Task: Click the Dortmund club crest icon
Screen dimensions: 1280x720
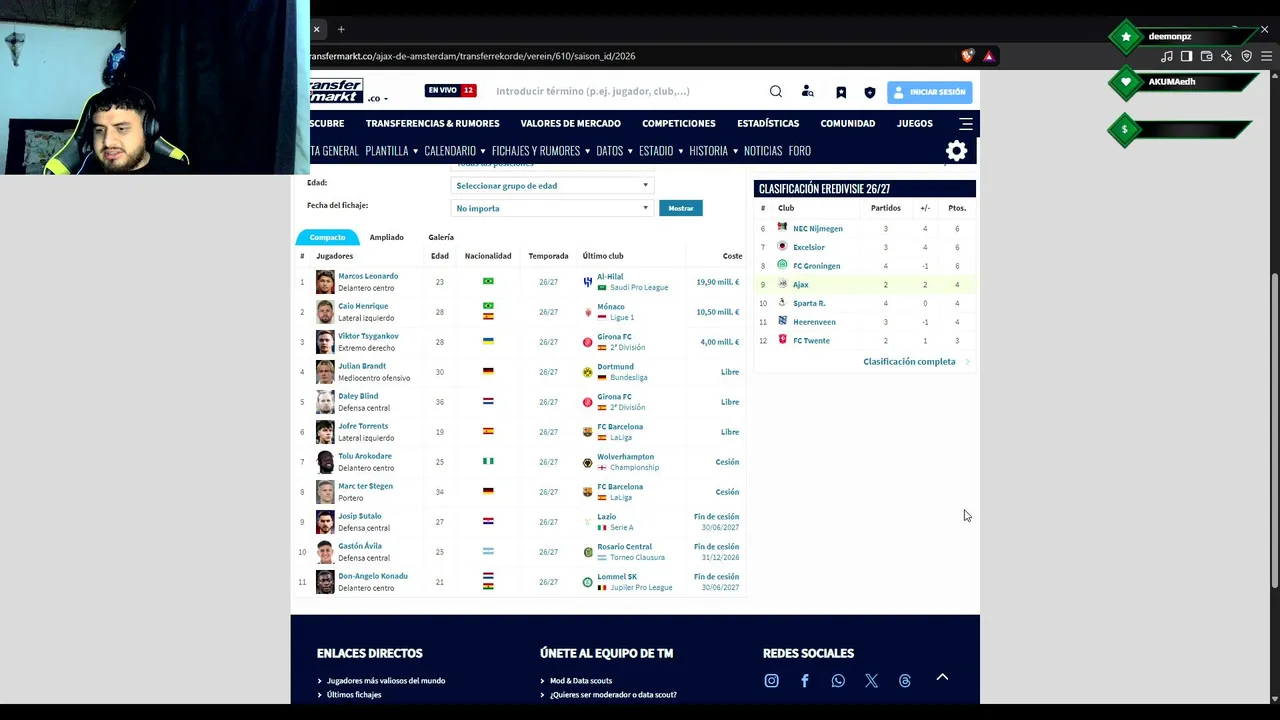Action: click(588, 372)
